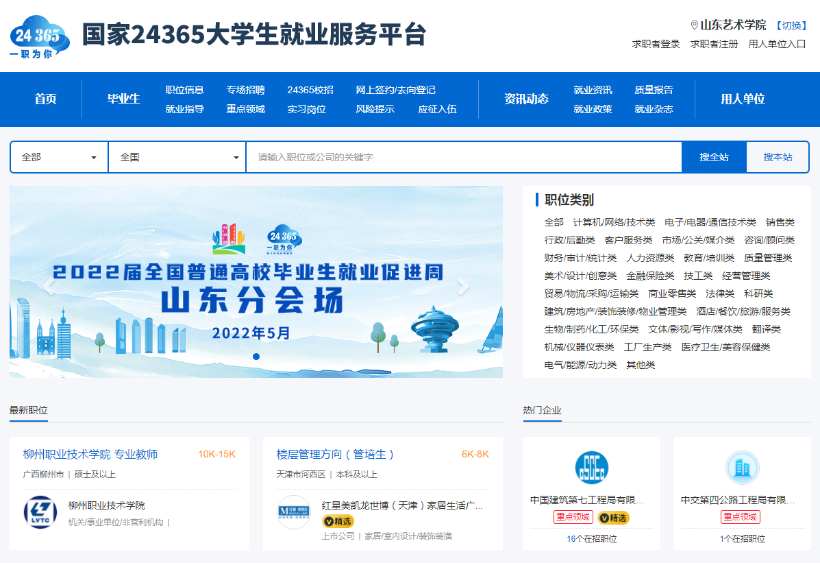The width and height of the screenshot is (820, 564).
Task: Open 毕业生 navigation section
Action: coord(123,99)
